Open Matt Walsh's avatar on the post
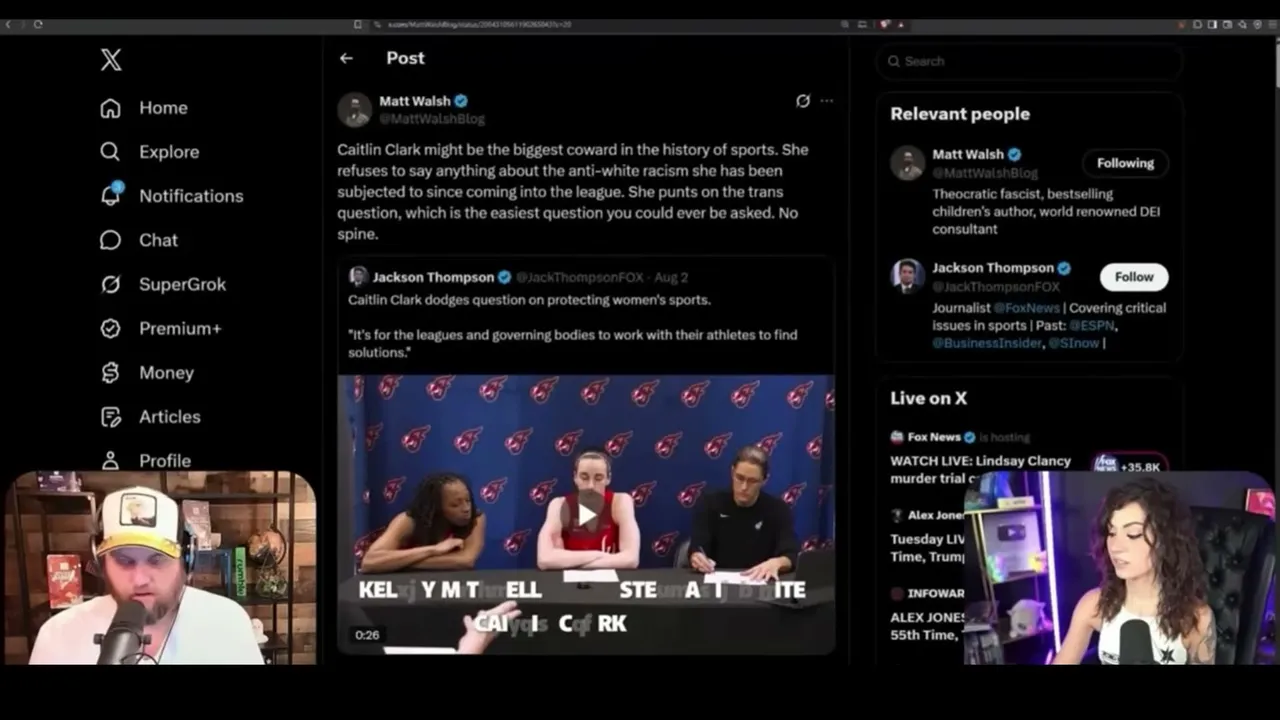This screenshot has width=1280, height=720. [355, 110]
